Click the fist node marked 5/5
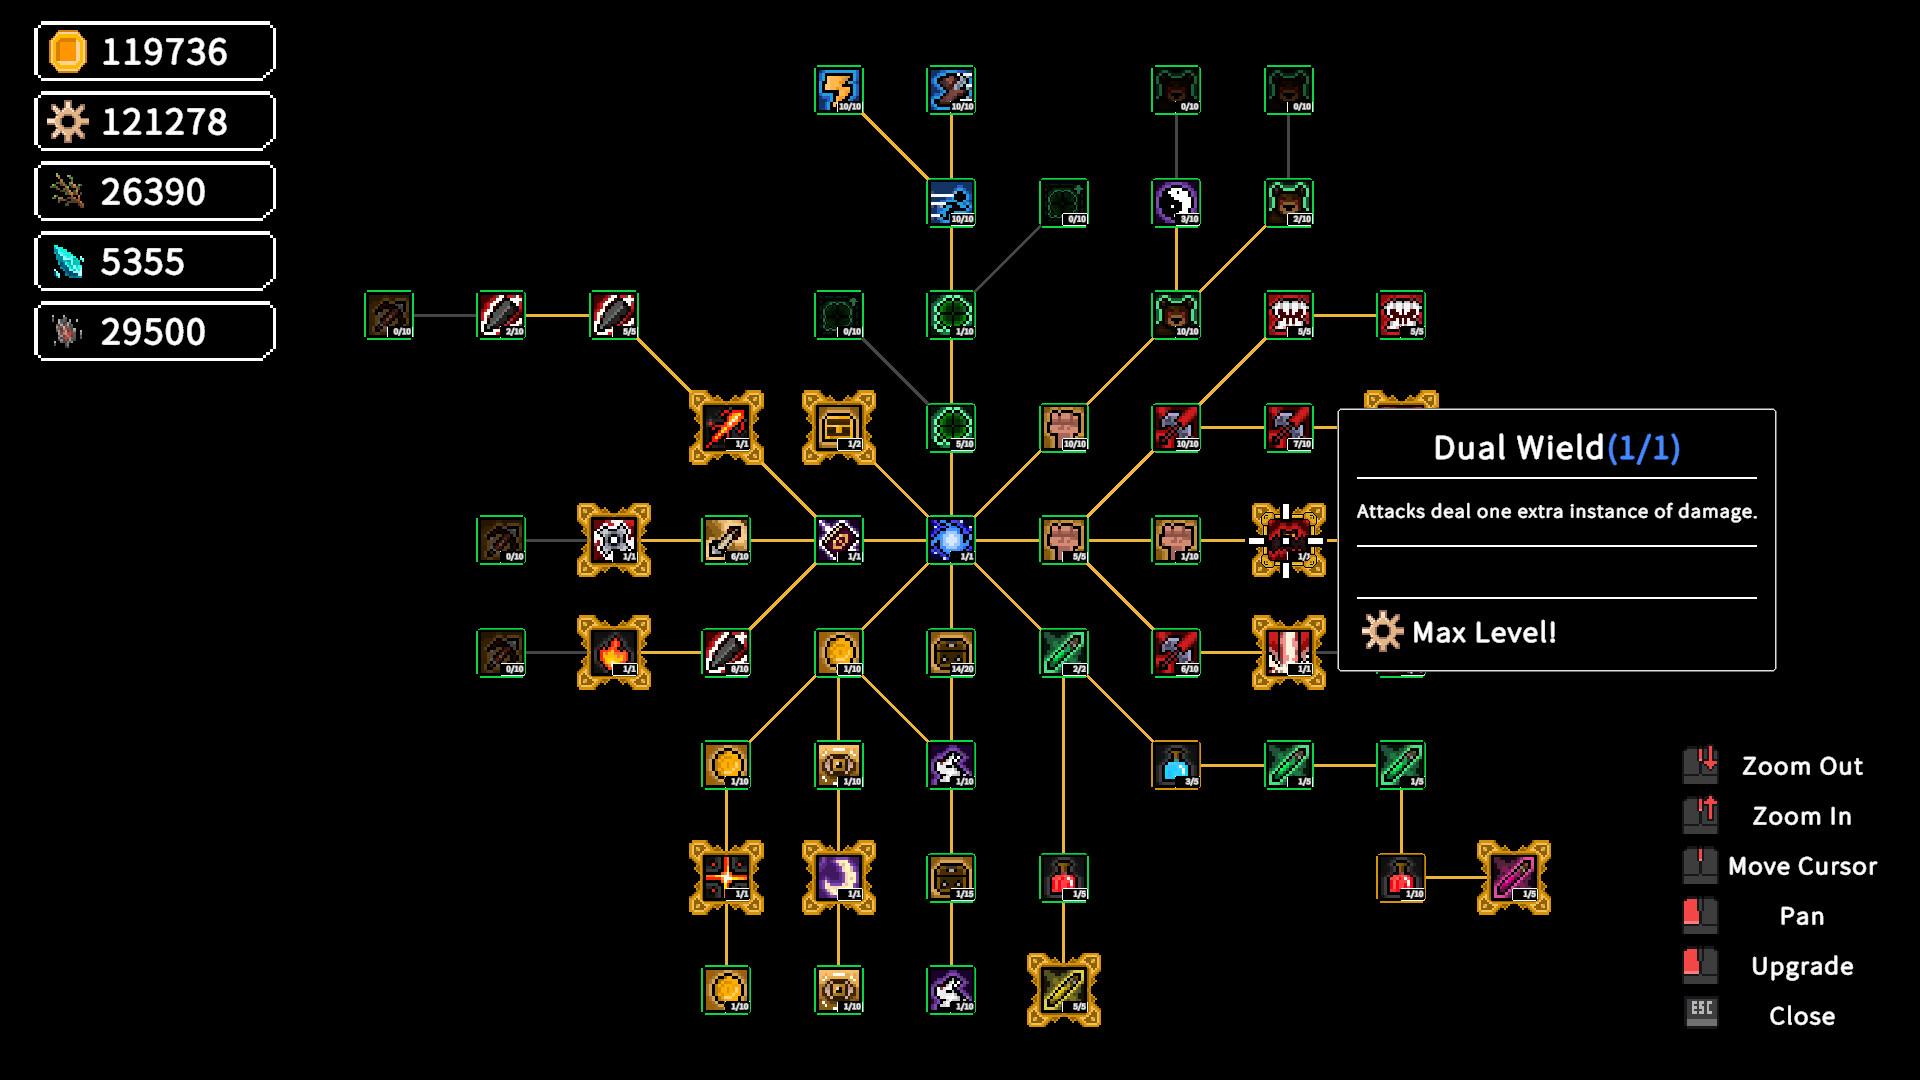This screenshot has width=1920, height=1080. click(1063, 540)
